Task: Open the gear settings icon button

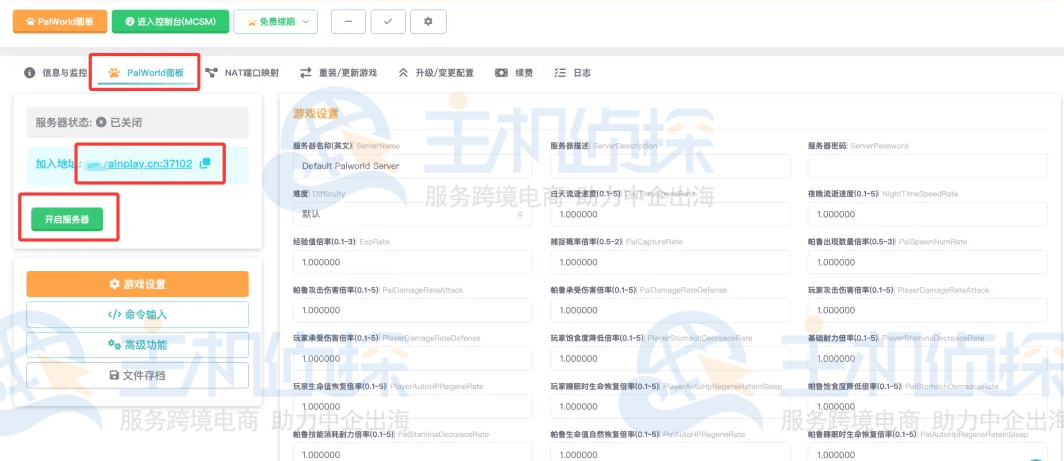Action: point(428,21)
